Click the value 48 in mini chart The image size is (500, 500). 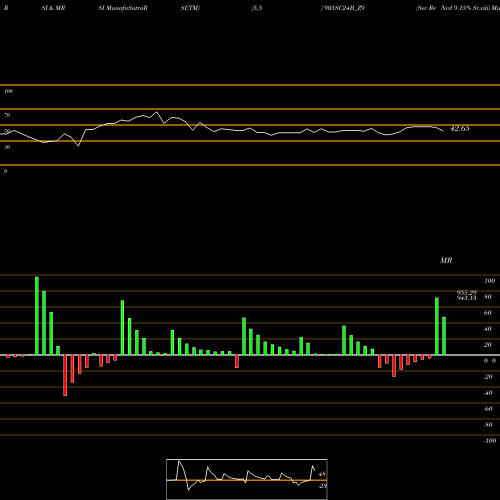point(322,474)
